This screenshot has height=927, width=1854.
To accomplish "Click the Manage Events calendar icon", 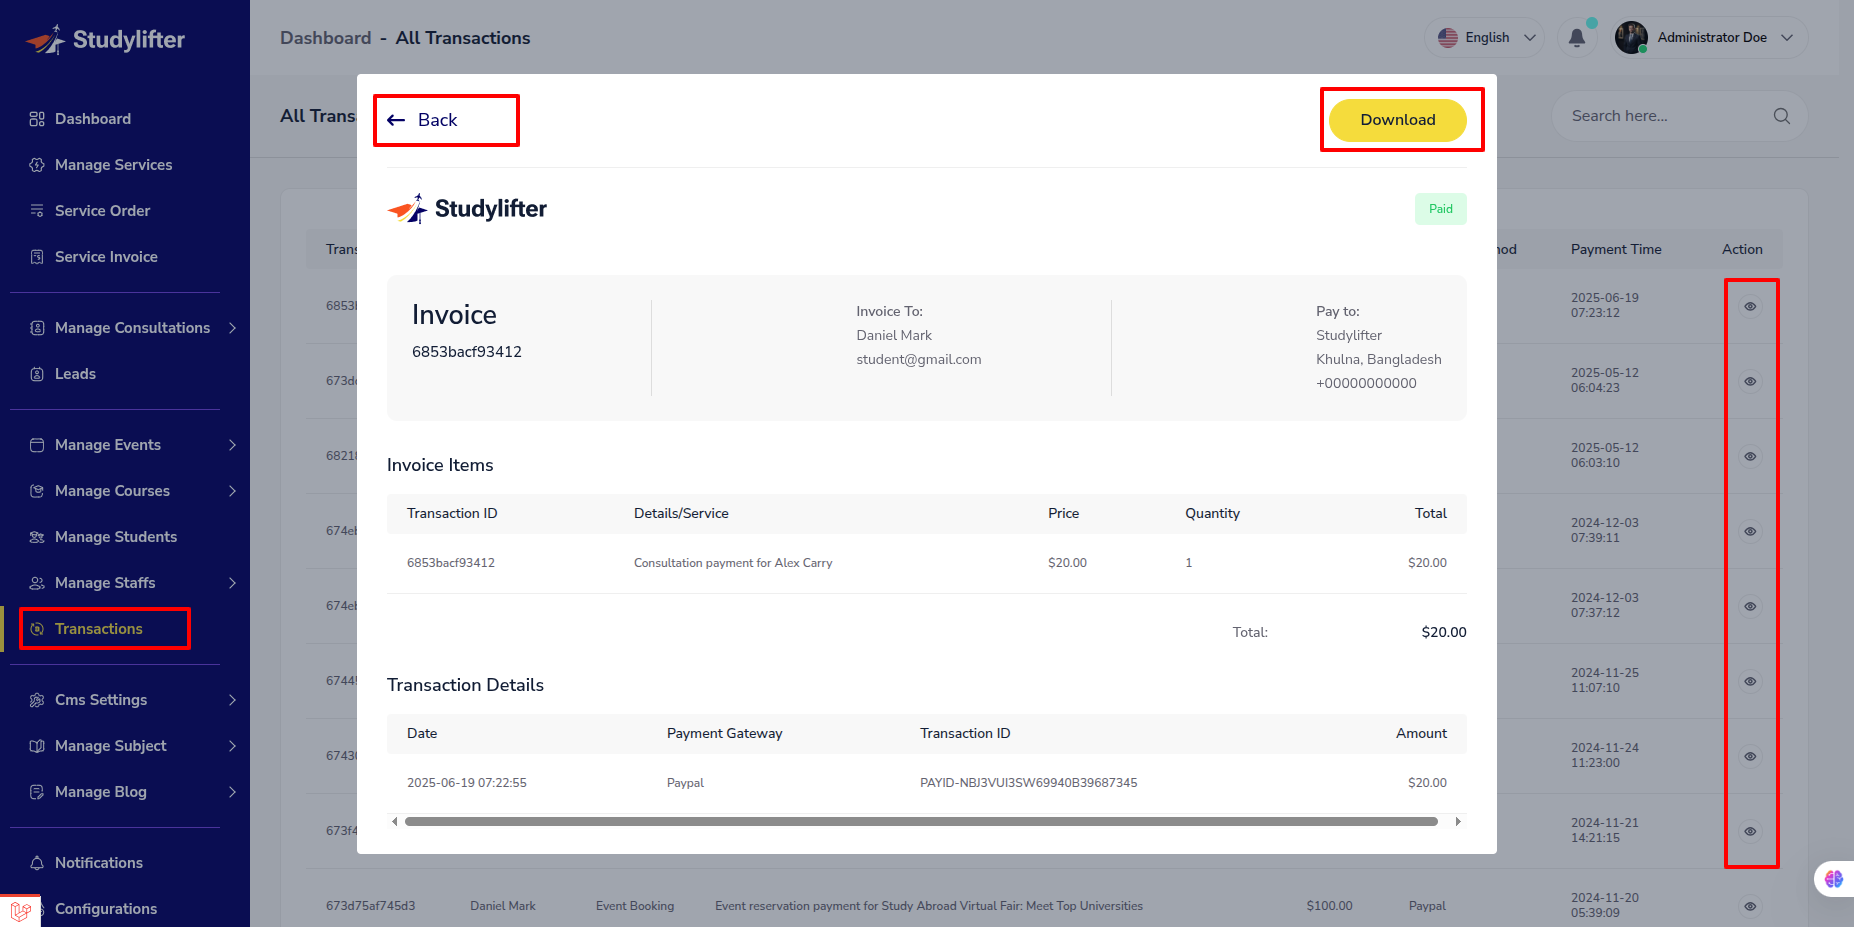I will click(37, 445).
